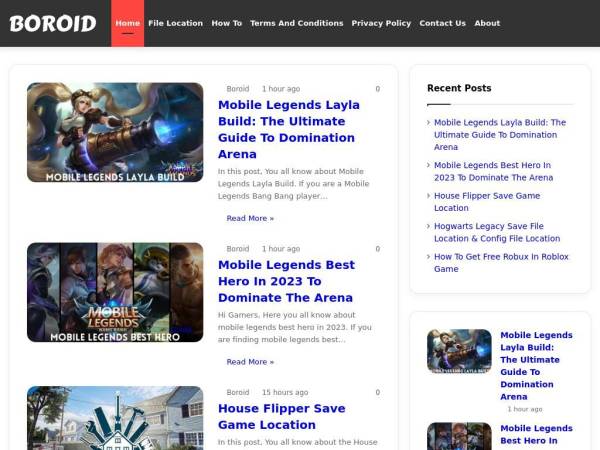Click the Boroid author link on the Layla Build post

click(x=238, y=89)
